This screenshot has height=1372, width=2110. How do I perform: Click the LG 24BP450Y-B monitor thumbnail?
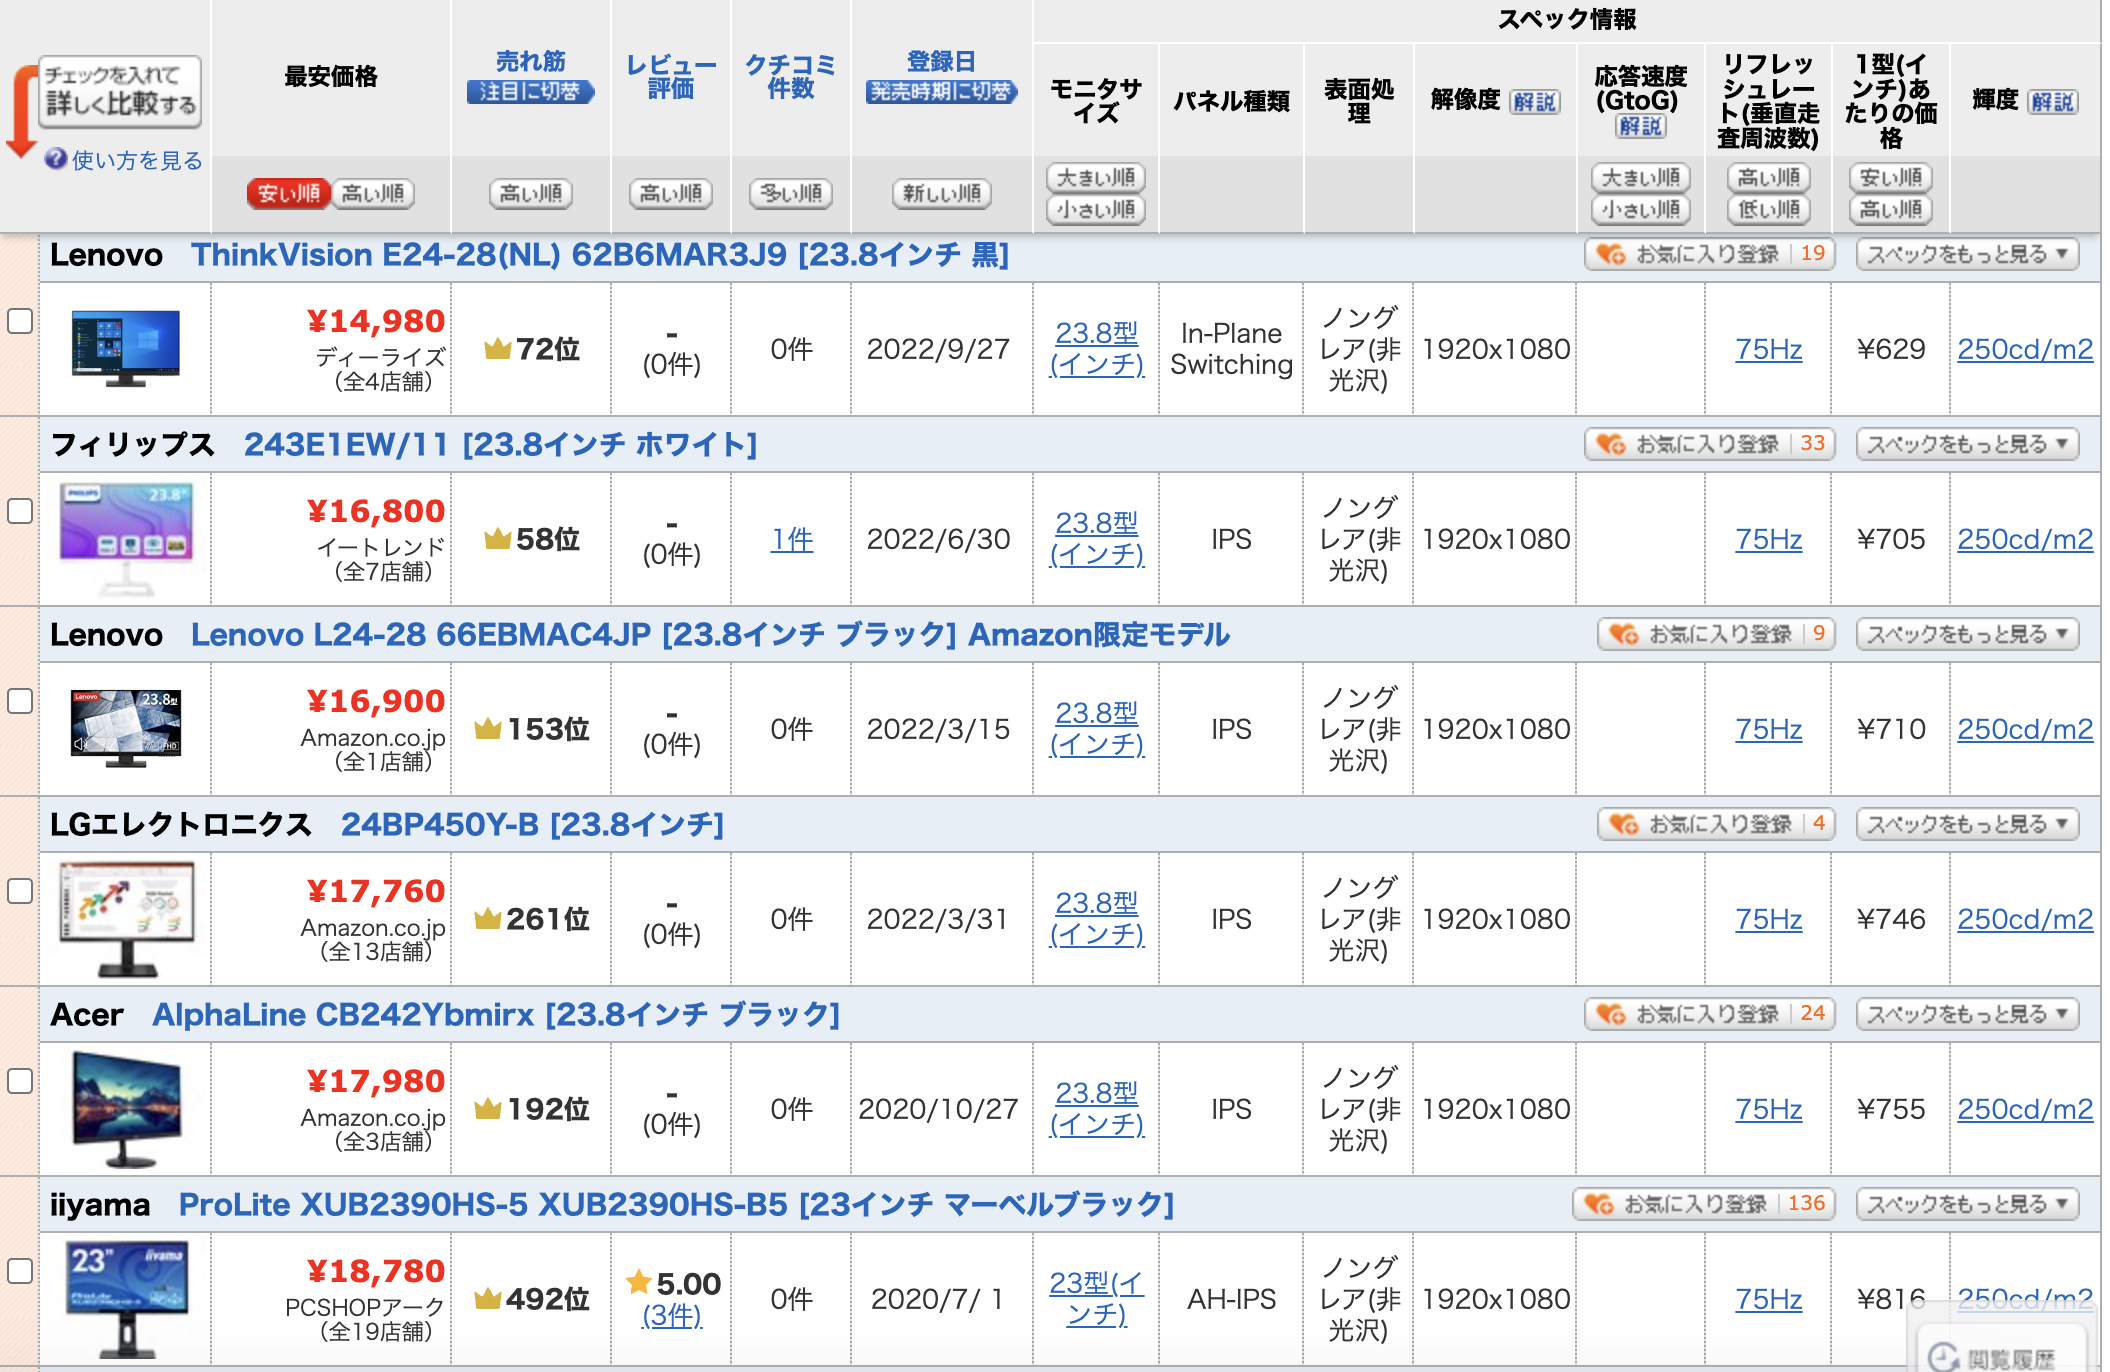pos(126,918)
